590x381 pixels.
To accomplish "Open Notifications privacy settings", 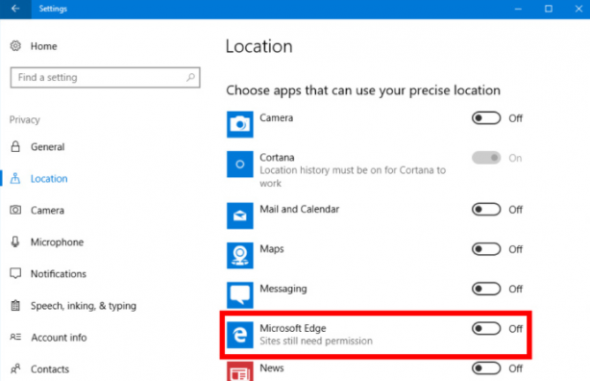I will [58, 274].
